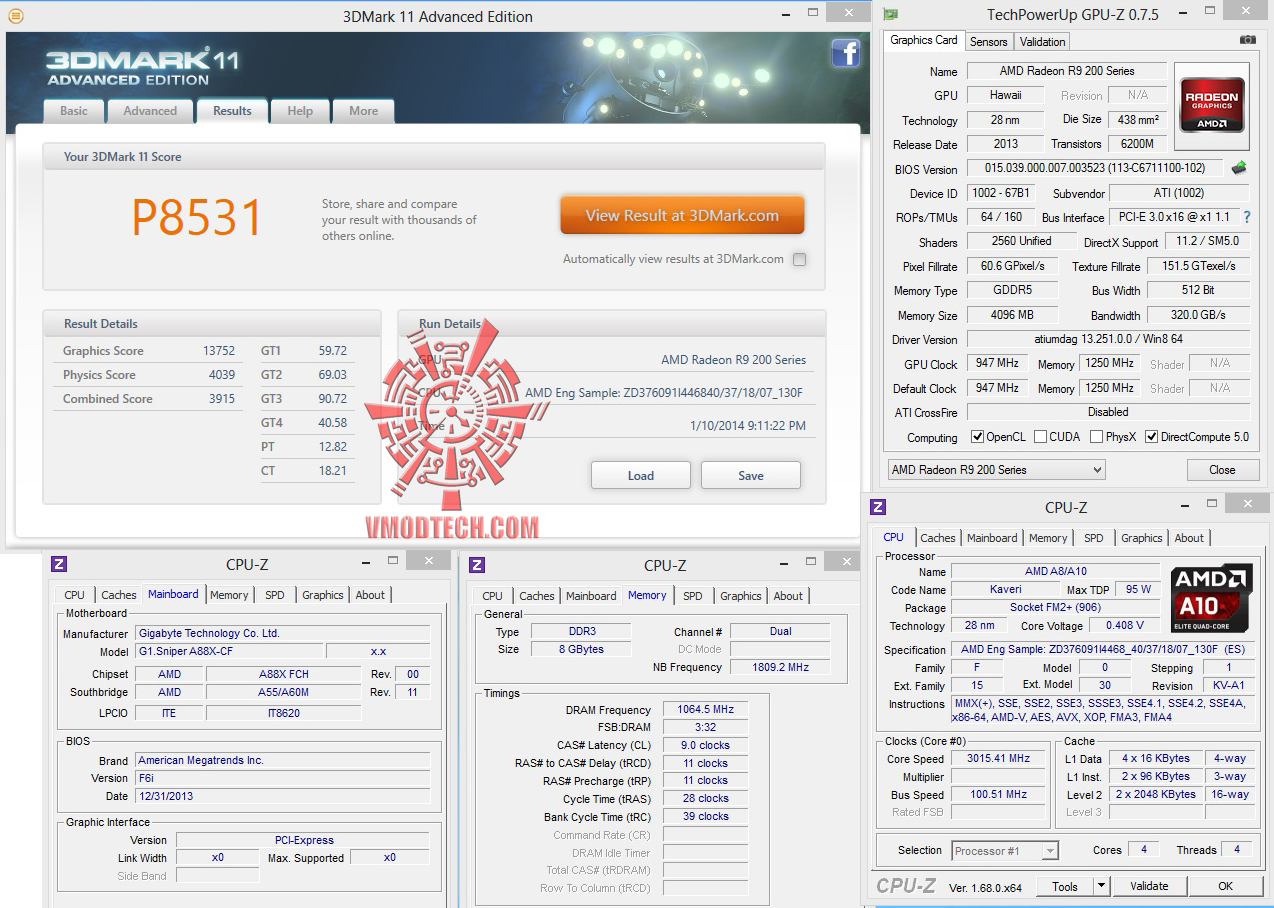Image resolution: width=1274 pixels, height=908 pixels.
Task: Open the More tab in 3DMark
Action: click(364, 111)
